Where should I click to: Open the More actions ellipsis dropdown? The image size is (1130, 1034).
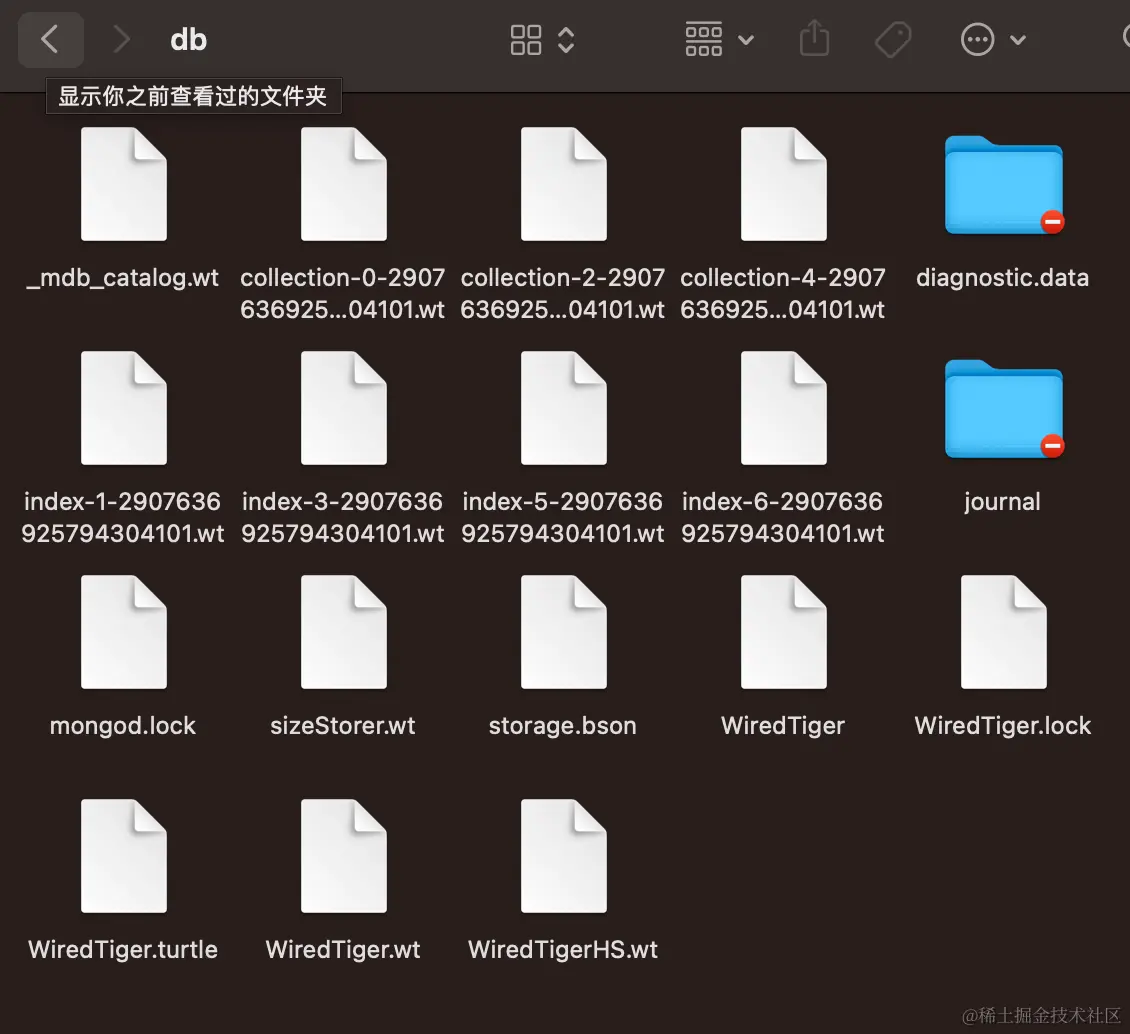[1020, 39]
